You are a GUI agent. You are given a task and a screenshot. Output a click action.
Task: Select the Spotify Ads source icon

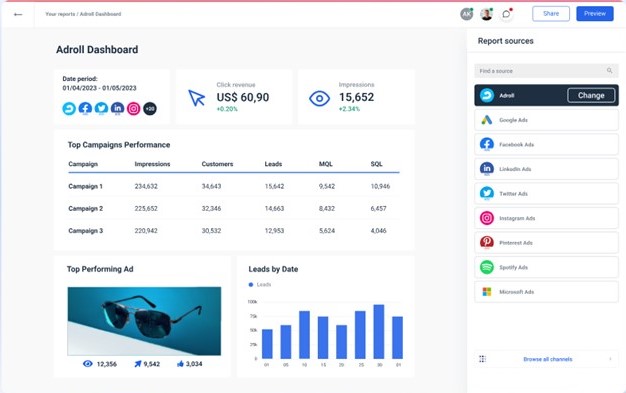[487, 267]
